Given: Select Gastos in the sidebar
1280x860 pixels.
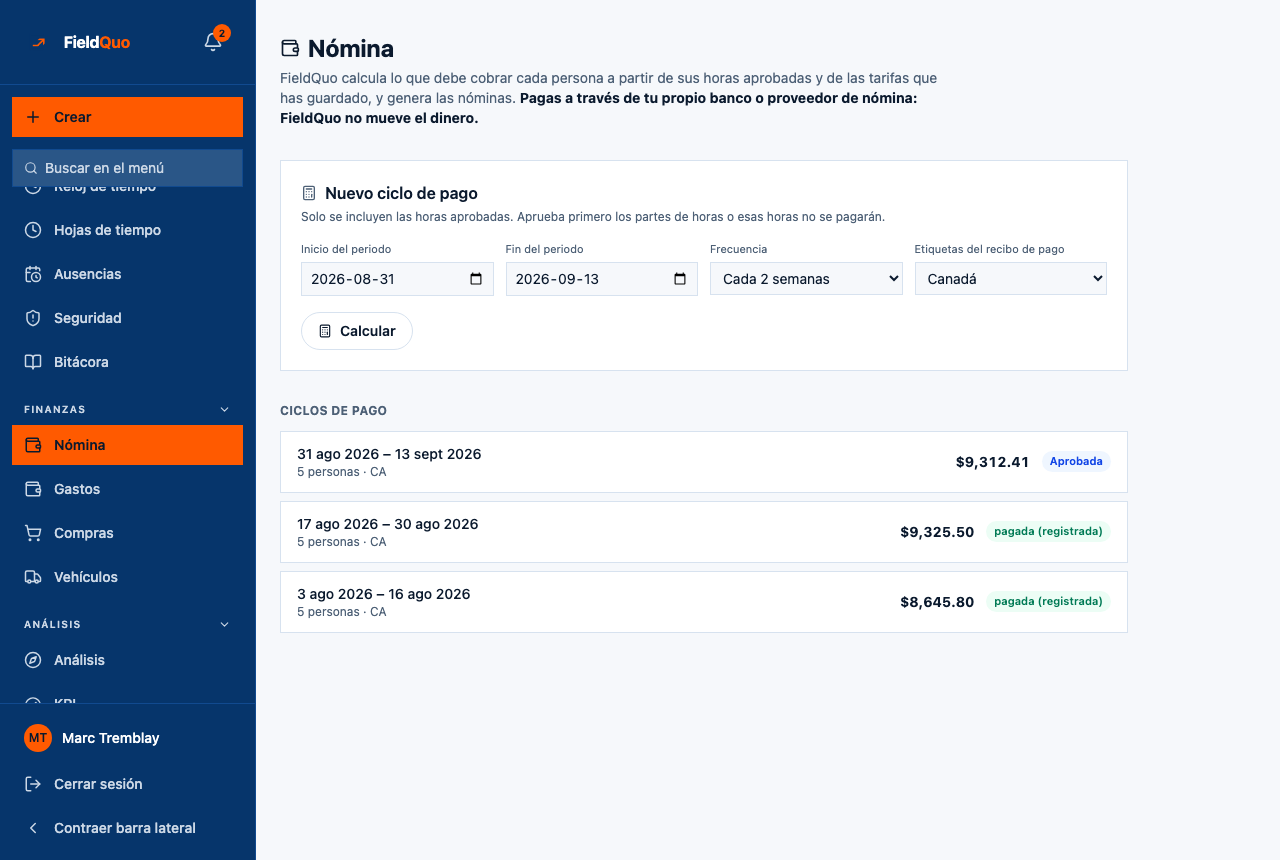Looking at the screenshot, I should click(127, 489).
